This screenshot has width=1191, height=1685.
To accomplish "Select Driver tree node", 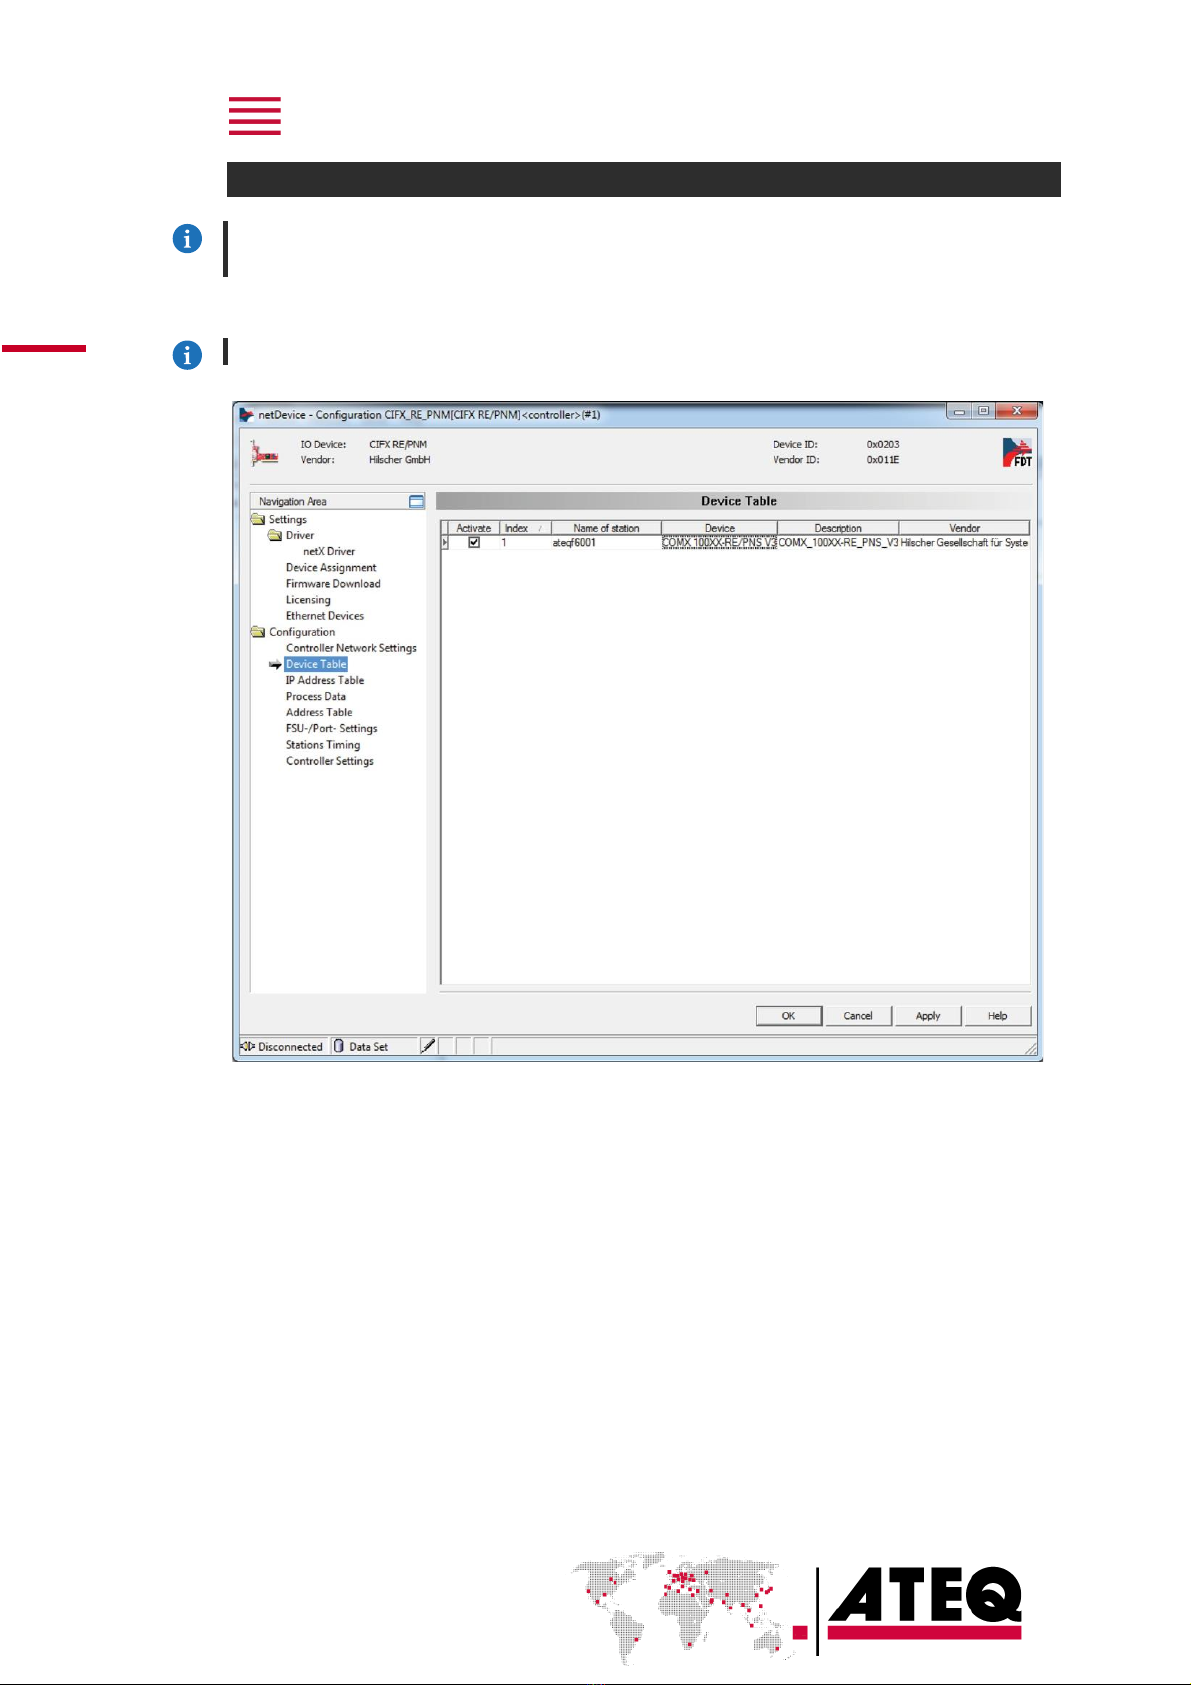I will coord(300,535).
